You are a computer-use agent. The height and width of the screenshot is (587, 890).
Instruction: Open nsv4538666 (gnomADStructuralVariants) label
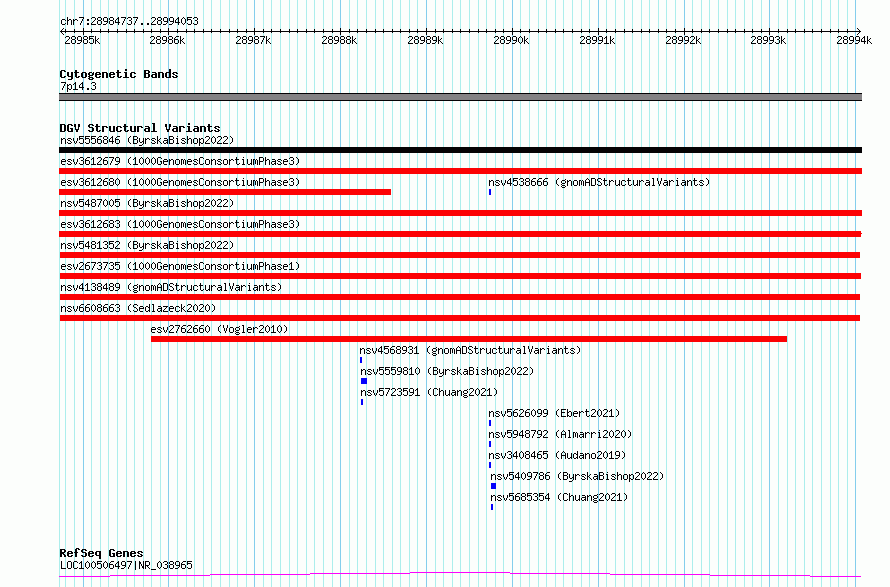pyautogui.click(x=599, y=182)
